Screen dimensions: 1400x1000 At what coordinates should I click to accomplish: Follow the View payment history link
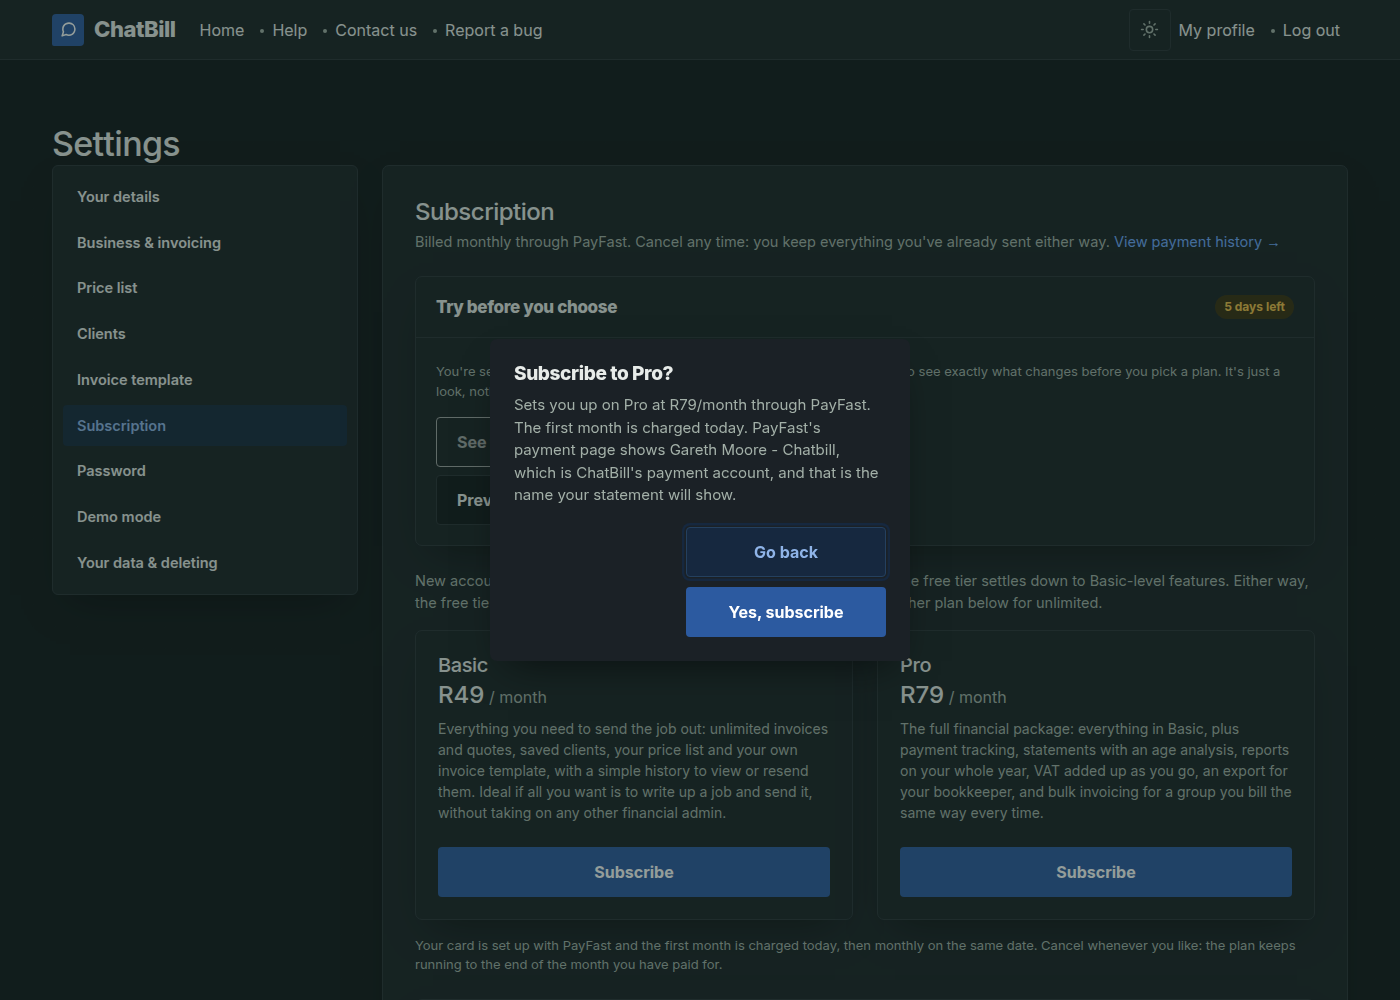[x=1196, y=242]
